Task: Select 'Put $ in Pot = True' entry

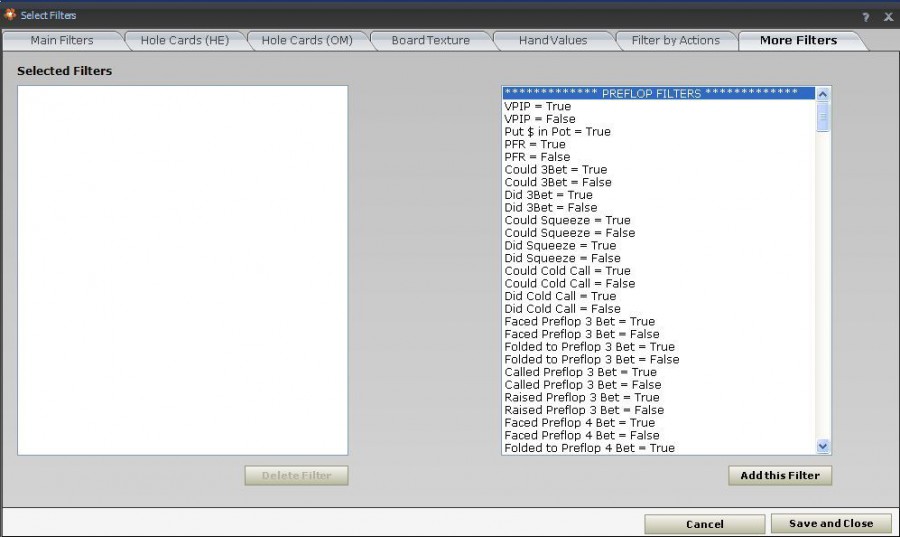Action: pyautogui.click(x=557, y=131)
